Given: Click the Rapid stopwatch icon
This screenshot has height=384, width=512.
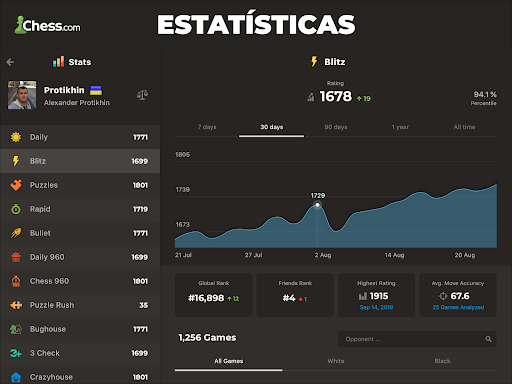Looking at the screenshot, I should (x=16, y=209).
